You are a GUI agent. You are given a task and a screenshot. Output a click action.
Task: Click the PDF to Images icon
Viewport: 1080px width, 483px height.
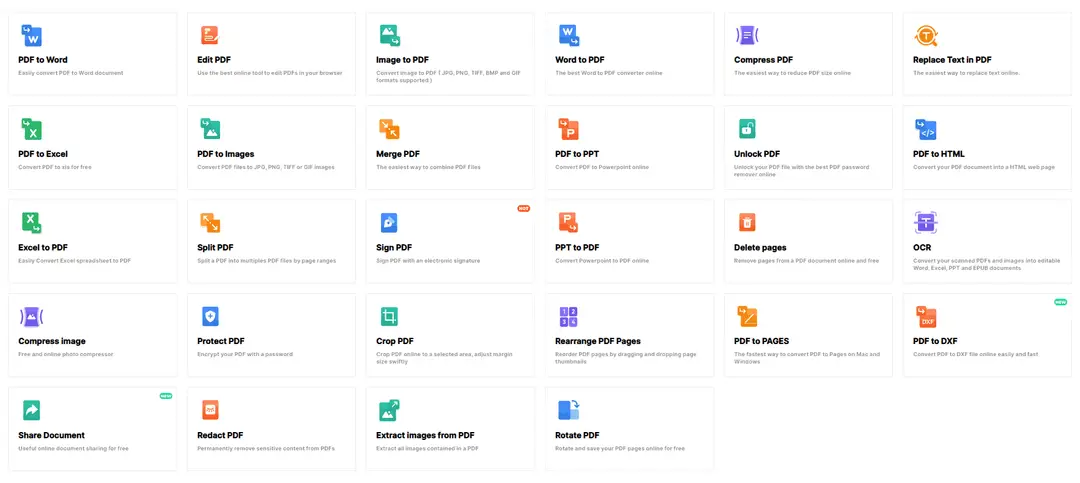[211, 129]
